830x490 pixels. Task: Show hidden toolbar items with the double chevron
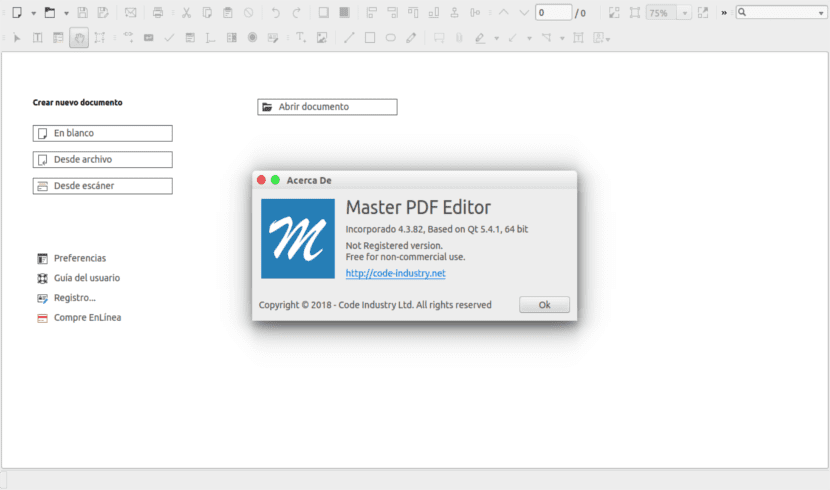[x=724, y=13]
